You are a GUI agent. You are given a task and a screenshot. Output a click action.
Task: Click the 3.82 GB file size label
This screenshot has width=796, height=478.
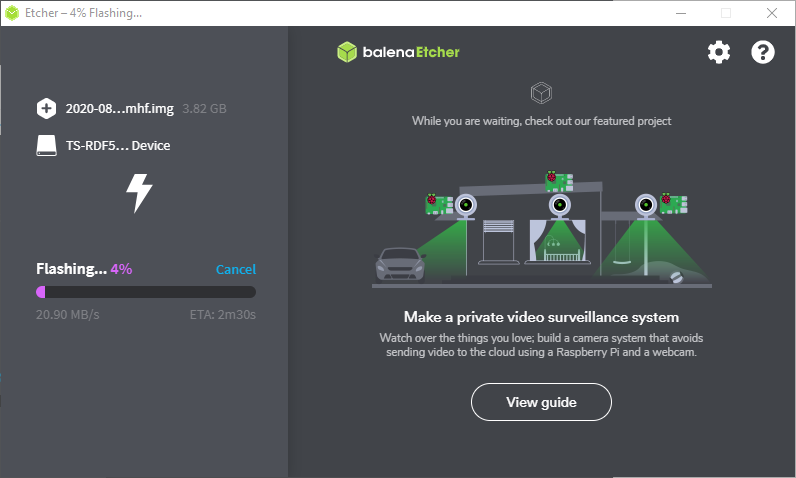click(x=204, y=109)
